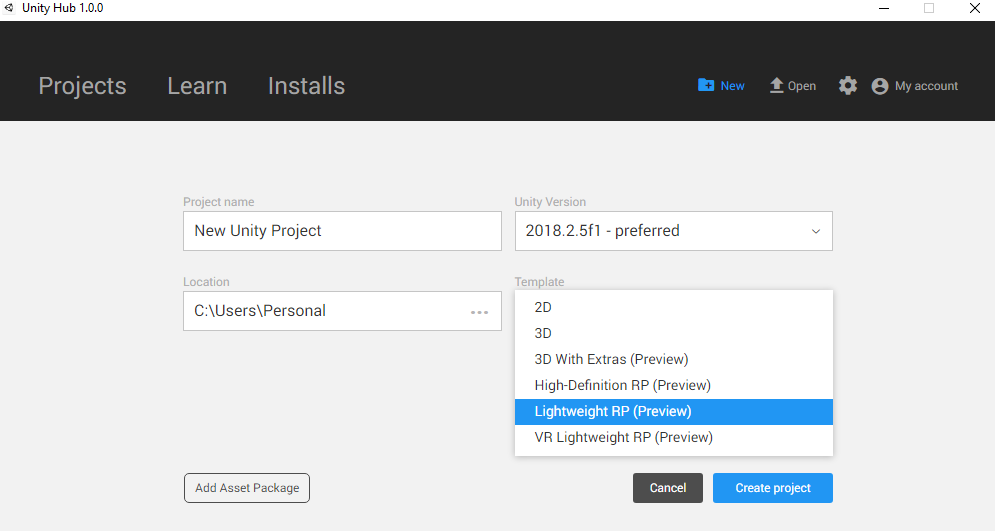Click into the Project name field
The width and height of the screenshot is (995, 531).
coord(342,231)
